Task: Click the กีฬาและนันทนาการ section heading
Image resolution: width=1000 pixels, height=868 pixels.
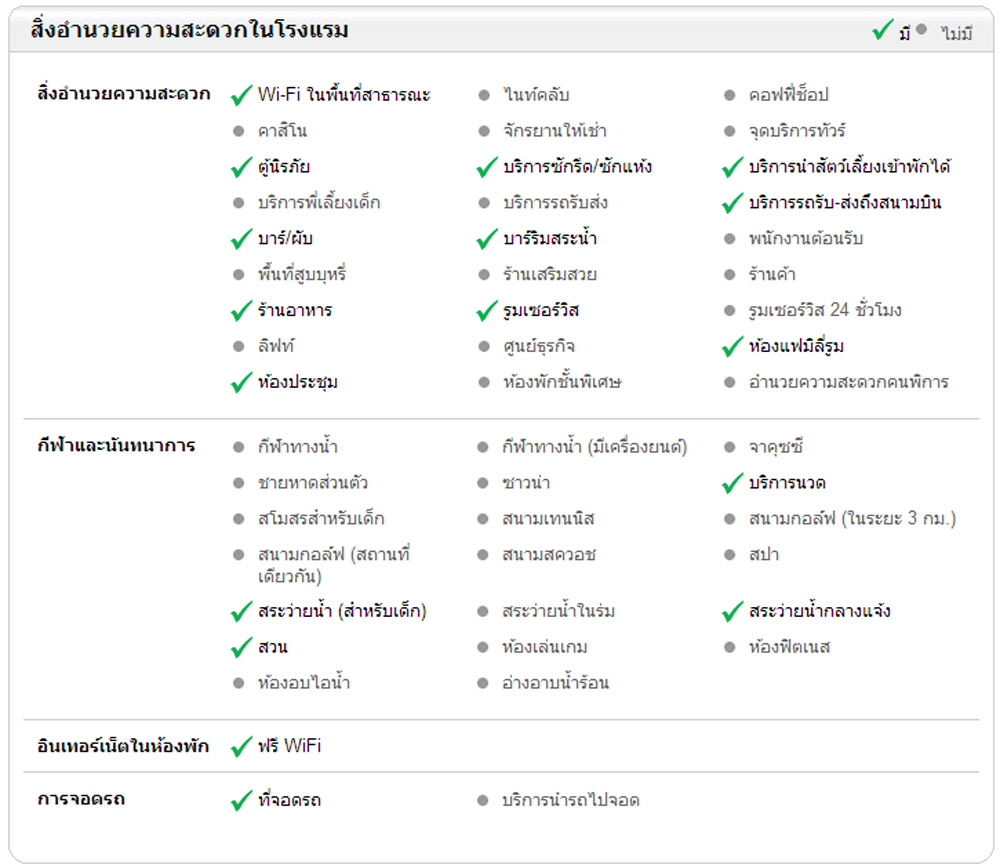Action: [116, 446]
